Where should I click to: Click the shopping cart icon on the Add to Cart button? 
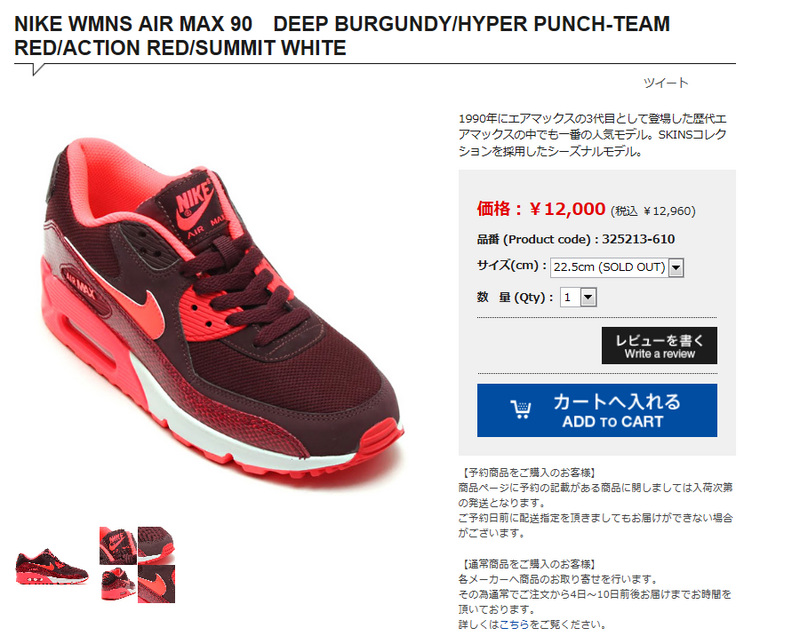[521, 410]
